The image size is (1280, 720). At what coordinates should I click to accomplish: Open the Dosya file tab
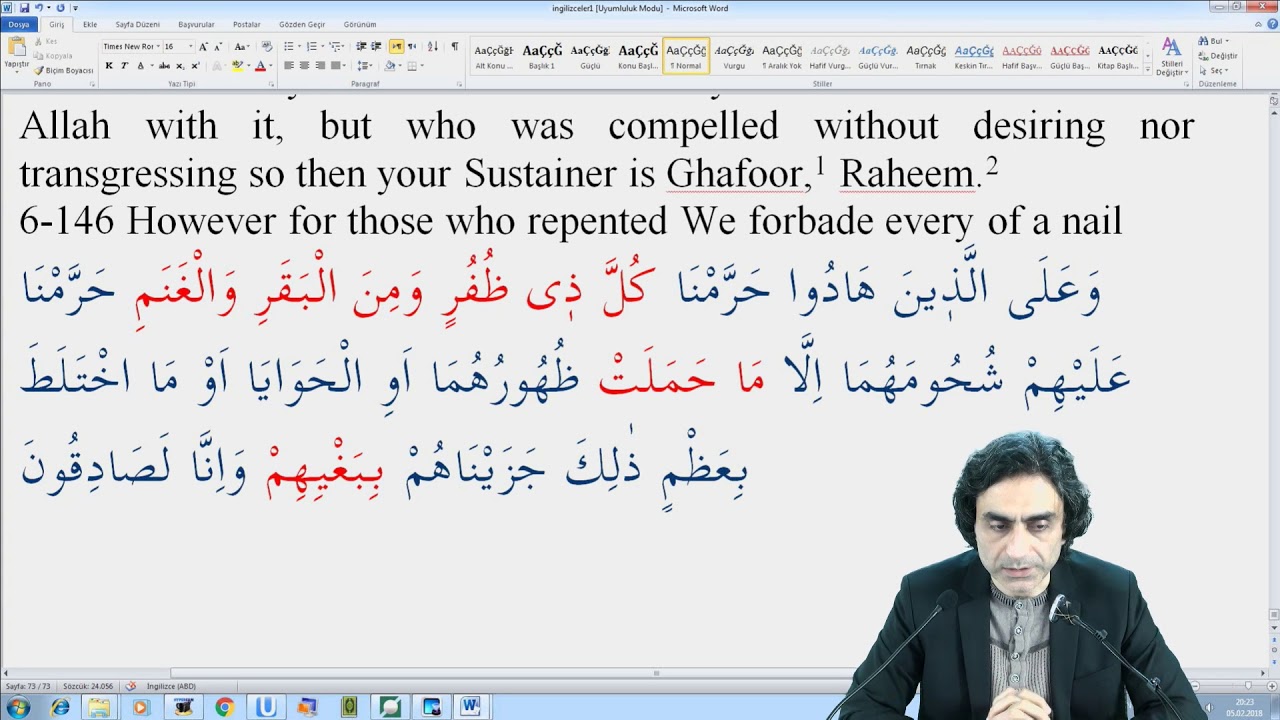click(x=19, y=24)
